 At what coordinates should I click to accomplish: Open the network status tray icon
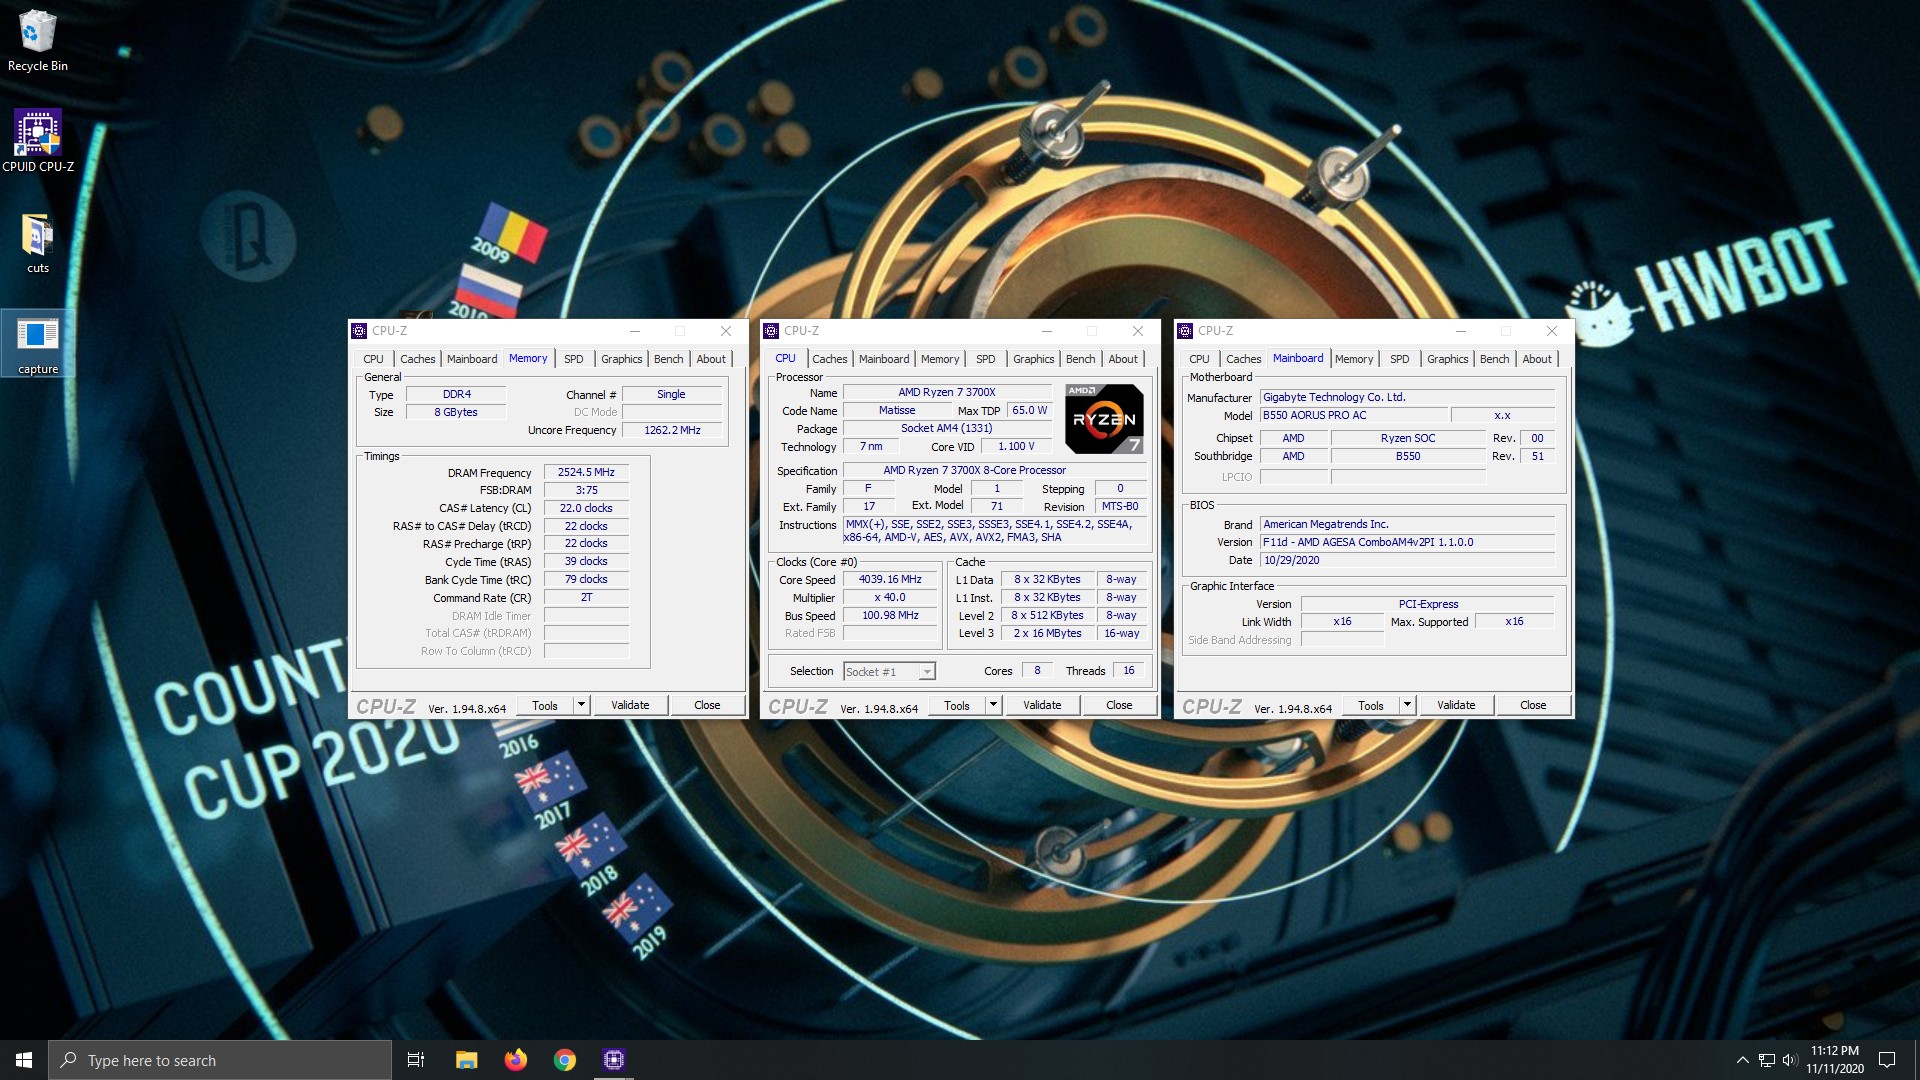point(1766,1060)
